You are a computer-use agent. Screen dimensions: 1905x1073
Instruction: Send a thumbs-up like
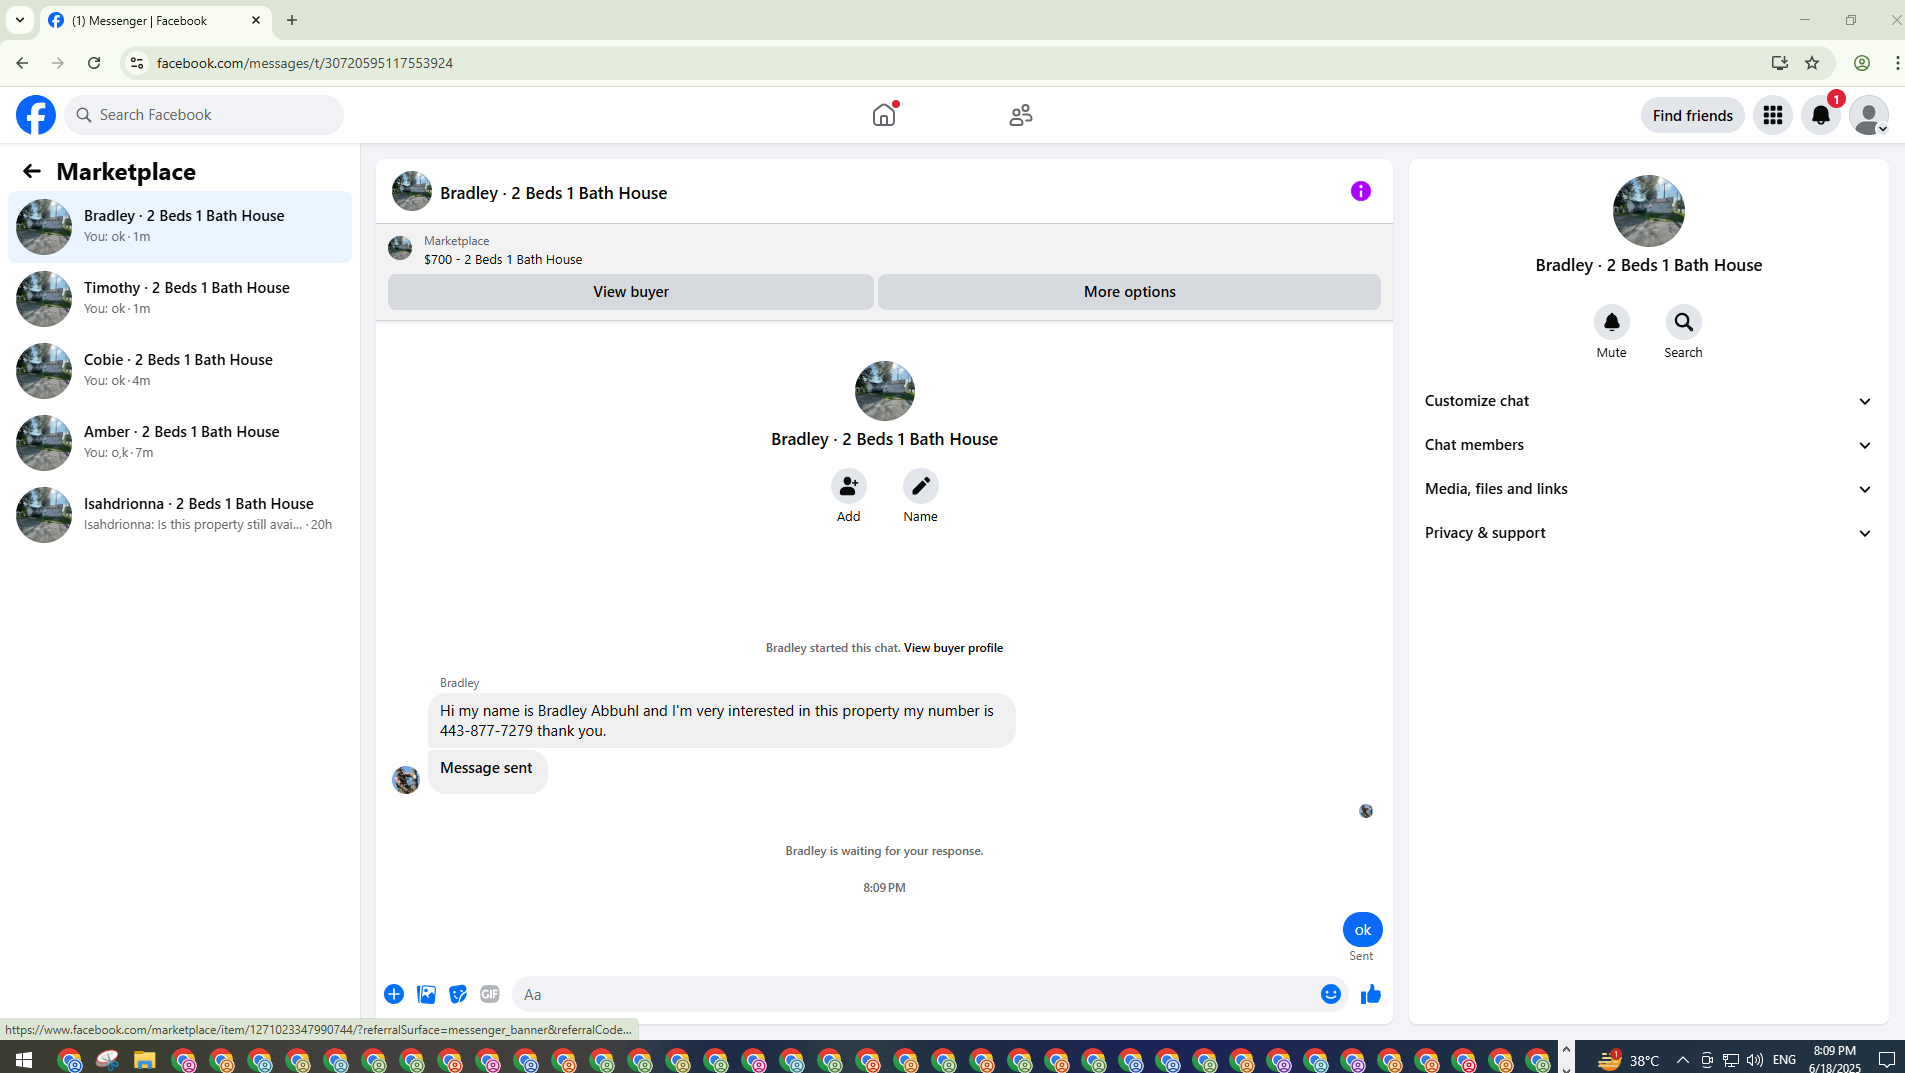(1371, 994)
